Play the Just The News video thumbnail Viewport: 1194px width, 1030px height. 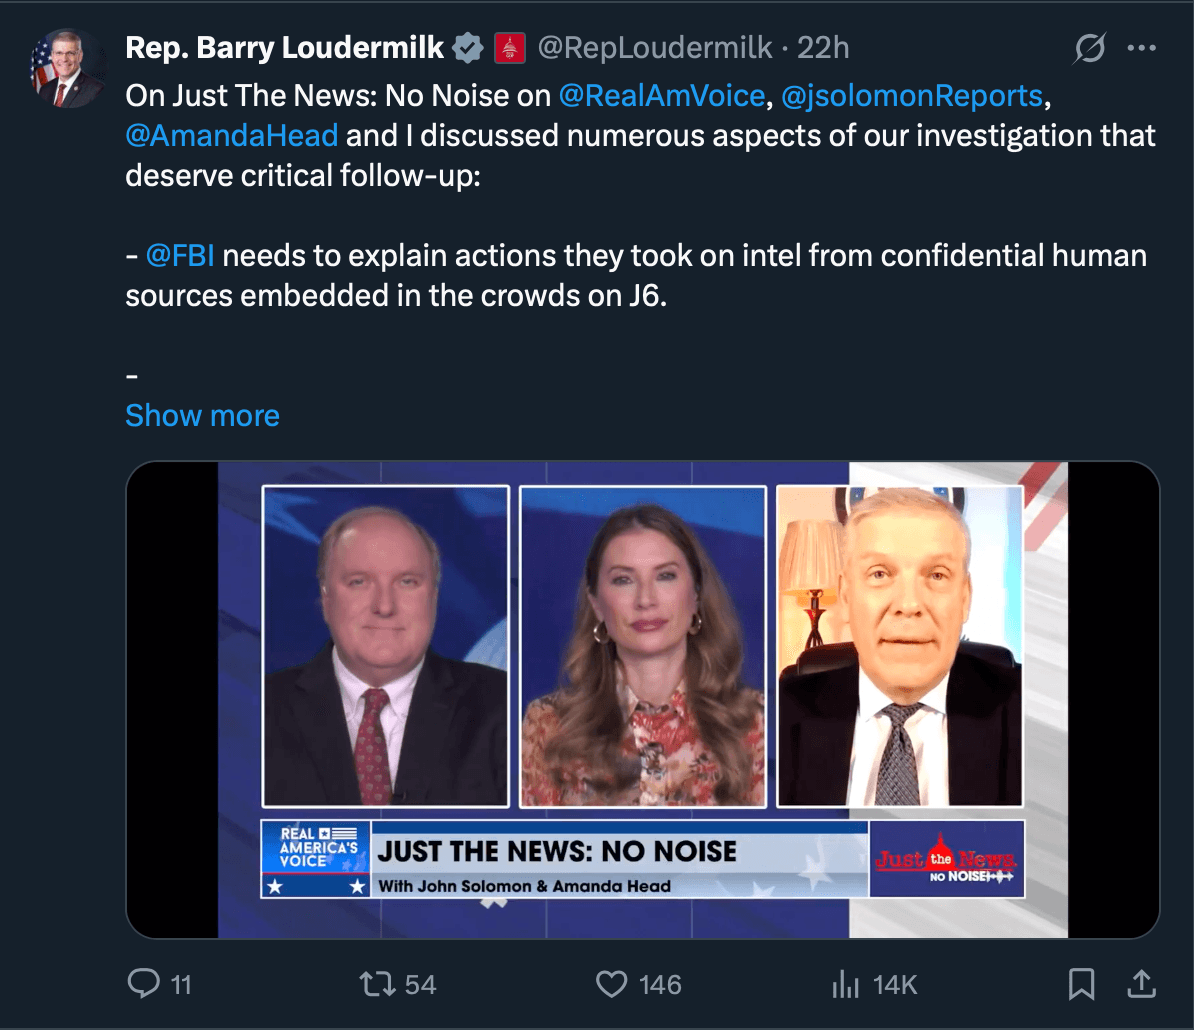tap(642, 699)
